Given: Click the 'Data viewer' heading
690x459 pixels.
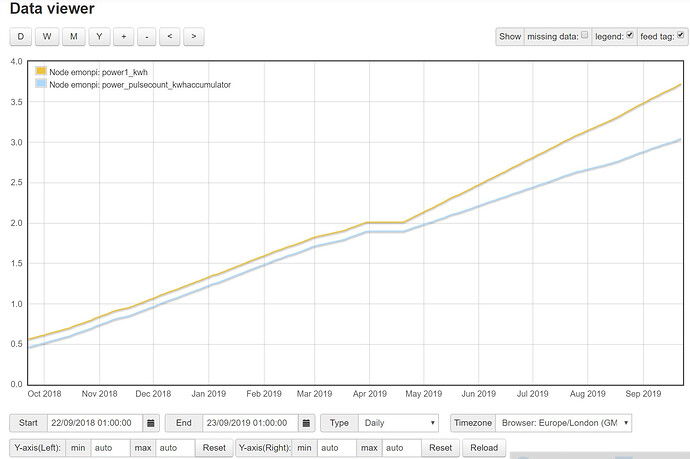Looking at the screenshot, I should coord(52,8).
